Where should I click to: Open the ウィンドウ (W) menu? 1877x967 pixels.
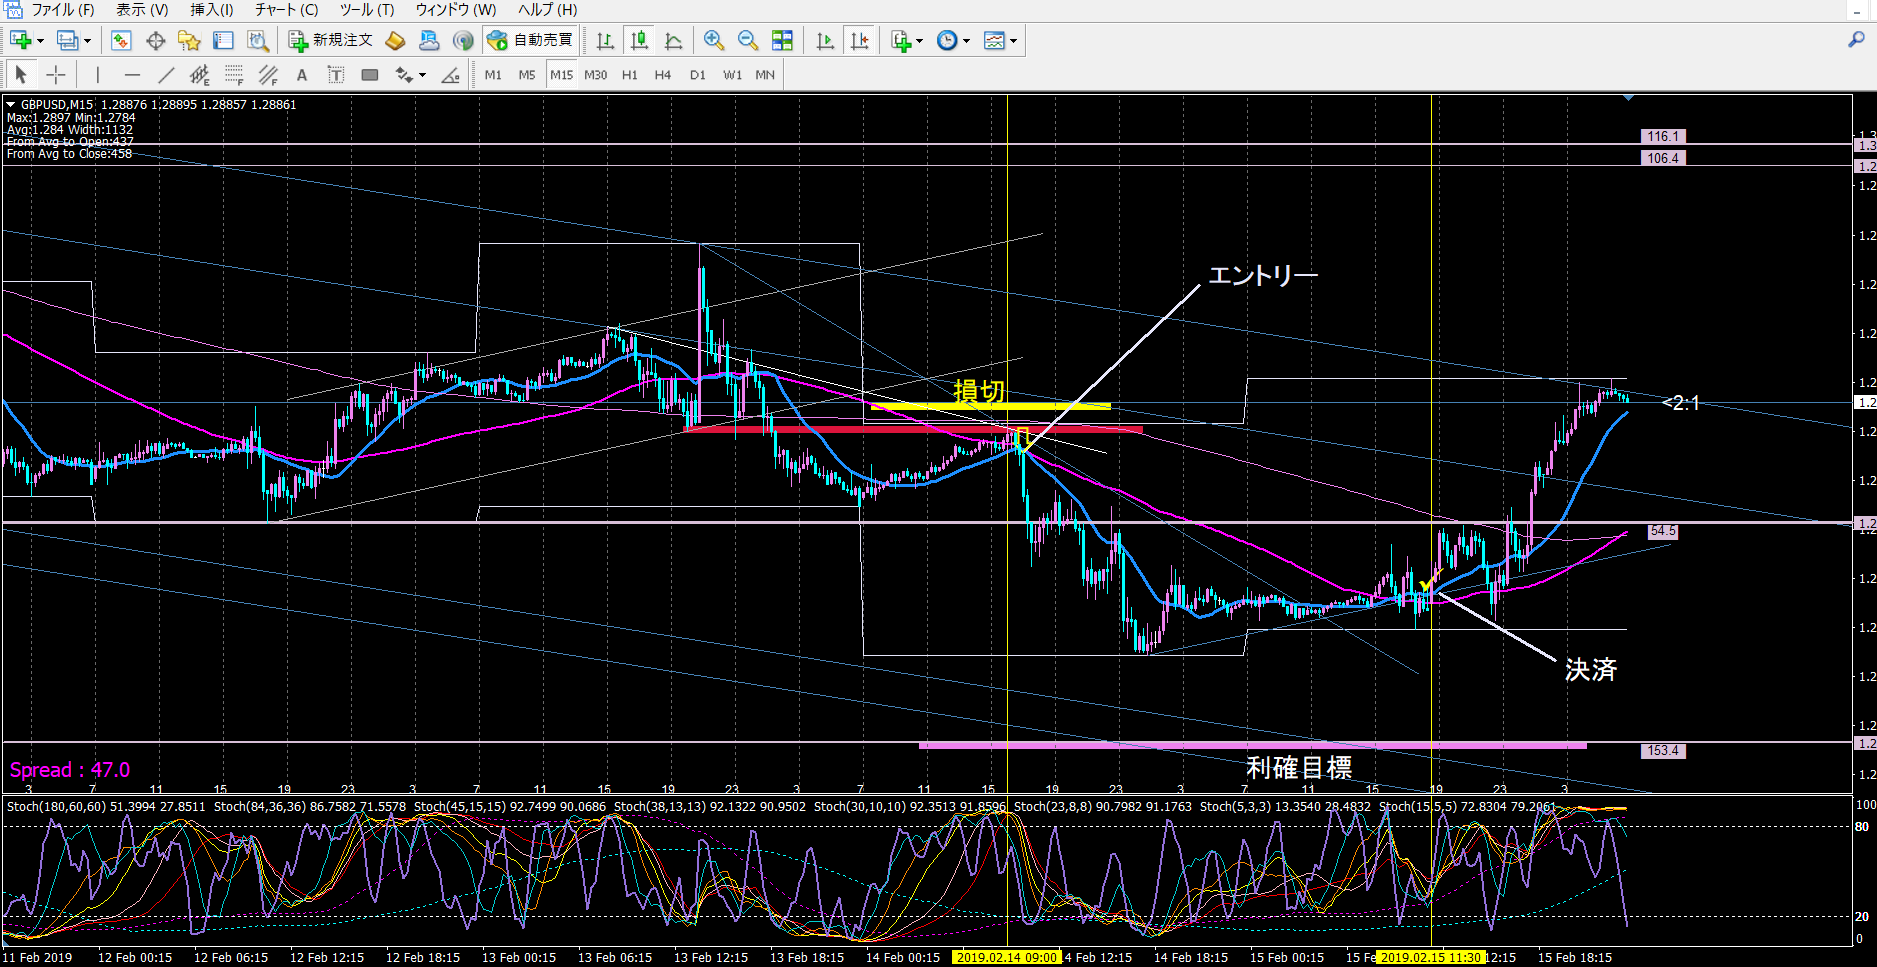pos(456,10)
